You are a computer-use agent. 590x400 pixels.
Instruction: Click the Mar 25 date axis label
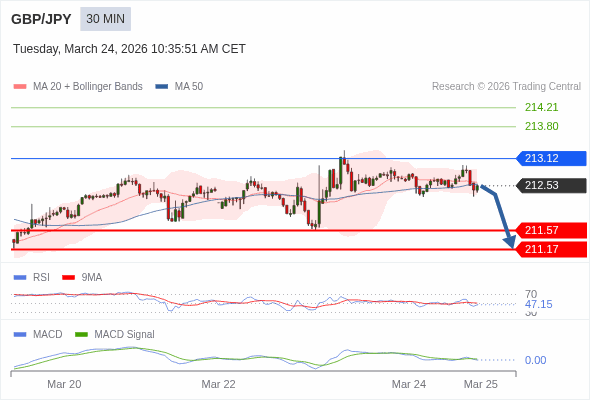481,384
